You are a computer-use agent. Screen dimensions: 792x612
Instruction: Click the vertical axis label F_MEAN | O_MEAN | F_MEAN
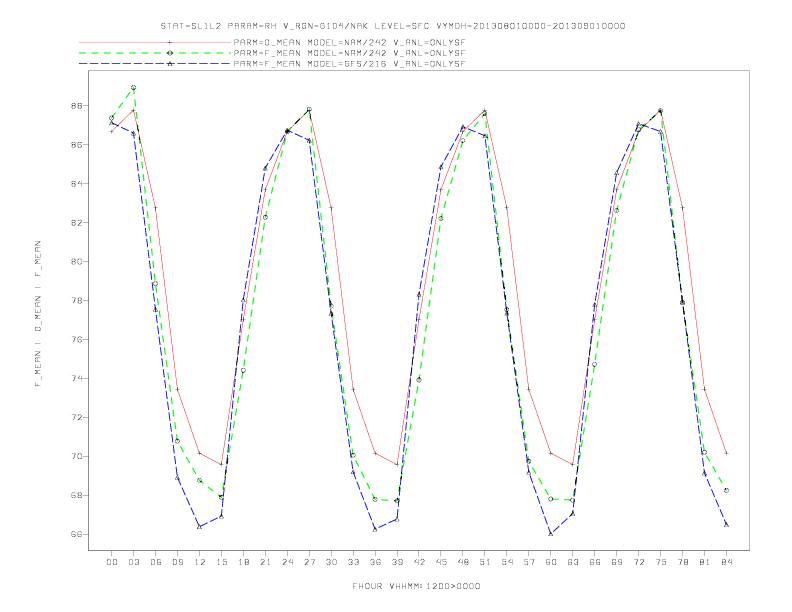pos(38,314)
